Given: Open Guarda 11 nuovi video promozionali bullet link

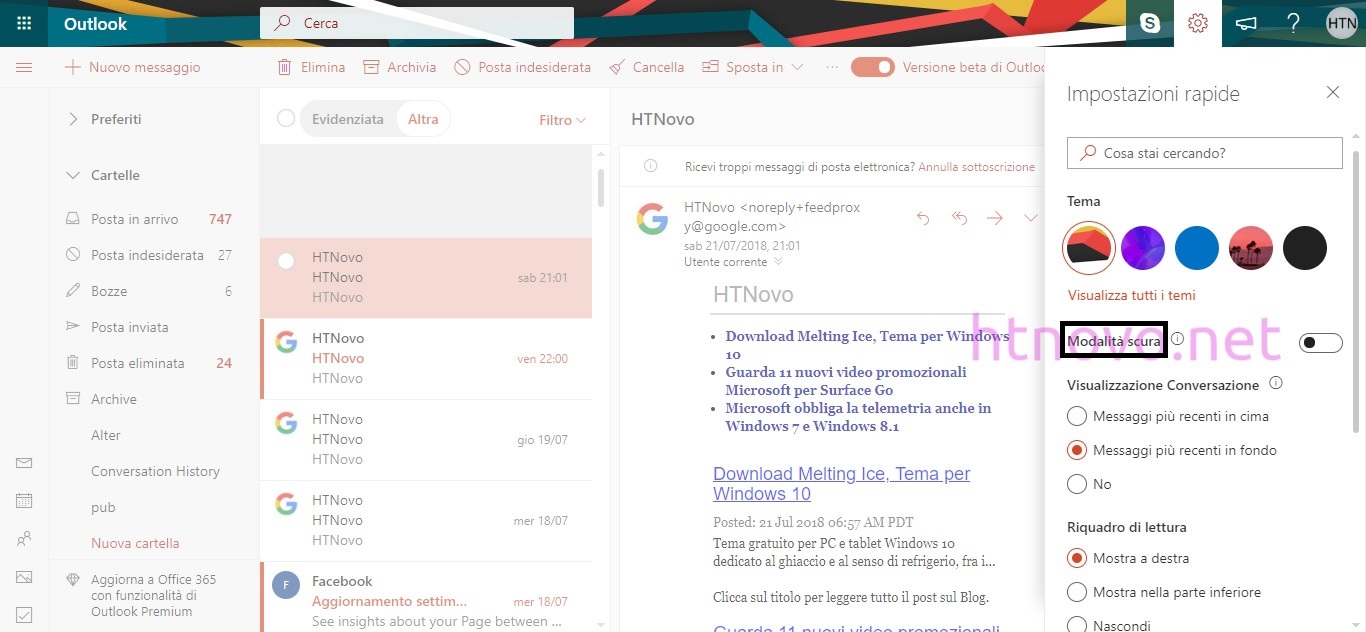Looking at the screenshot, I should tap(846, 381).
